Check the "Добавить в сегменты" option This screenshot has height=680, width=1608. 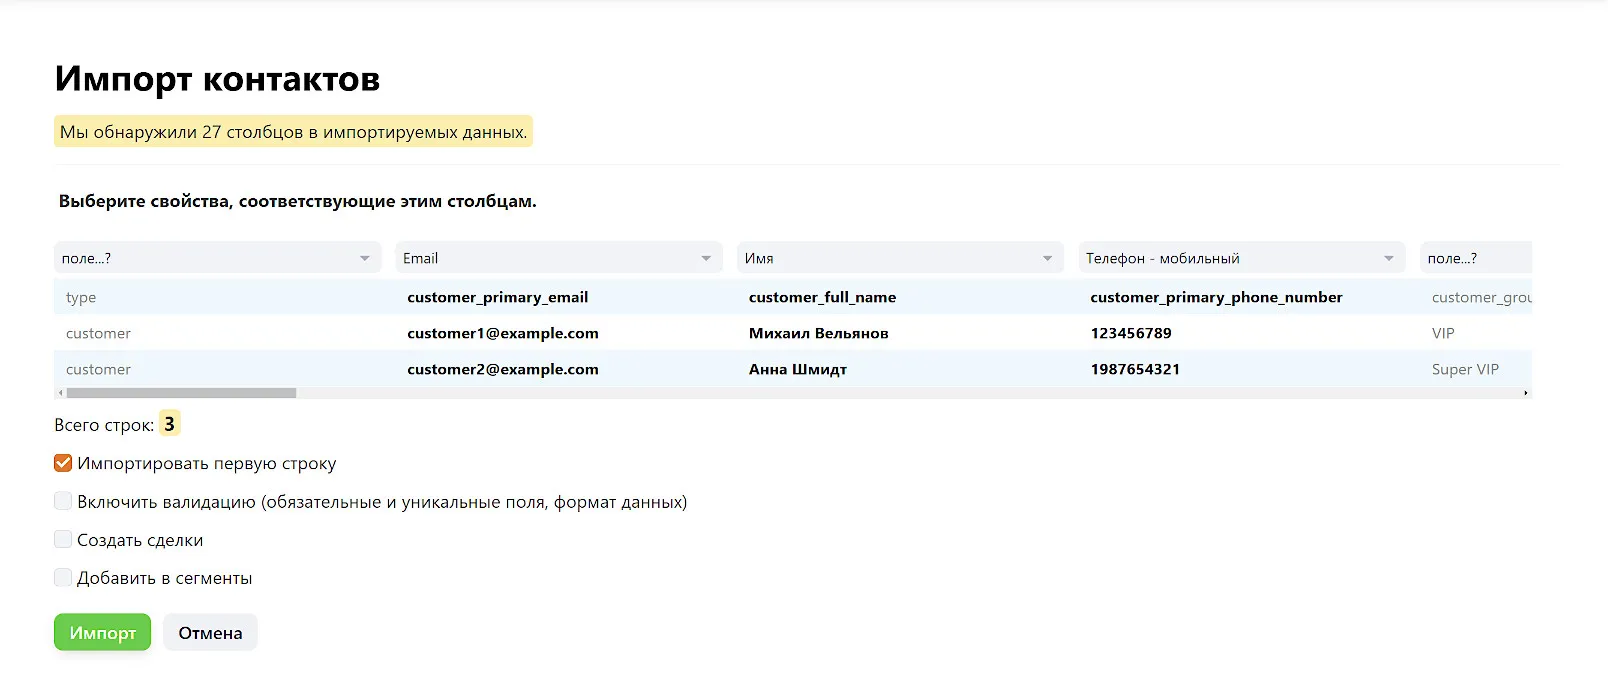pos(63,578)
